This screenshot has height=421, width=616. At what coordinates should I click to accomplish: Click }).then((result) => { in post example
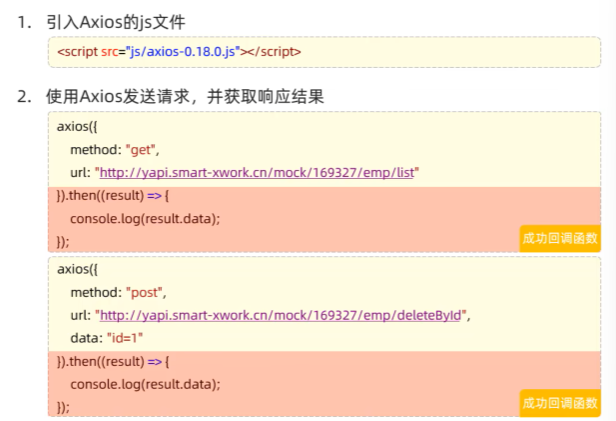click(x=113, y=361)
